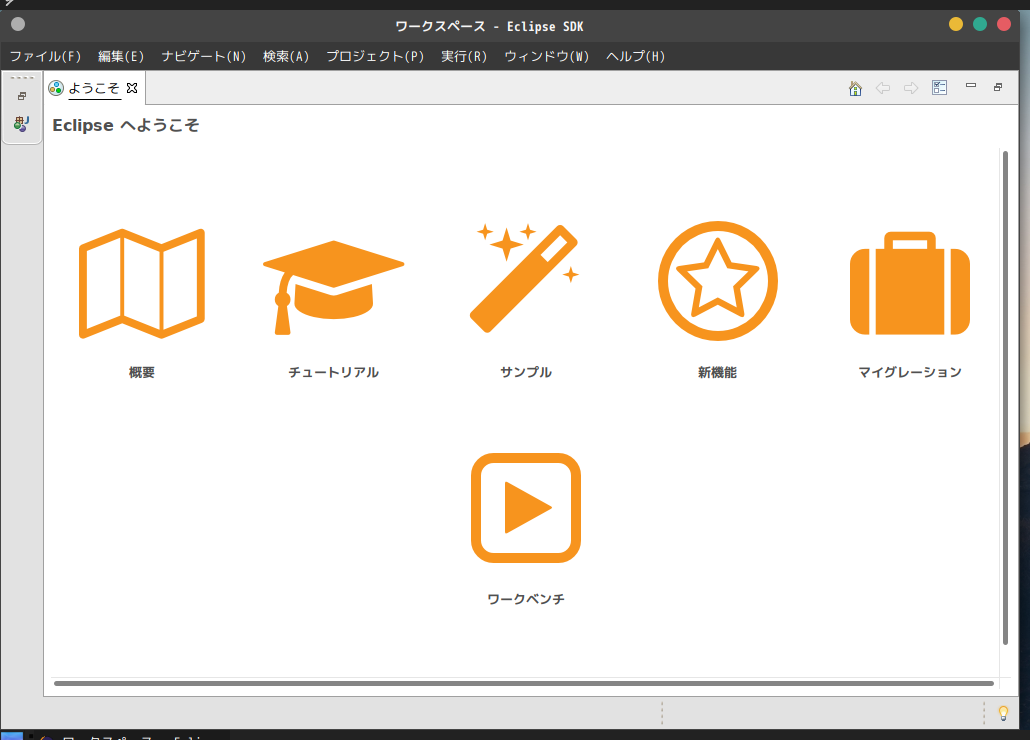This screenshot has width=1030, height=740.
Task: Select the ようこそ tab label
Action: pos(94,88)
